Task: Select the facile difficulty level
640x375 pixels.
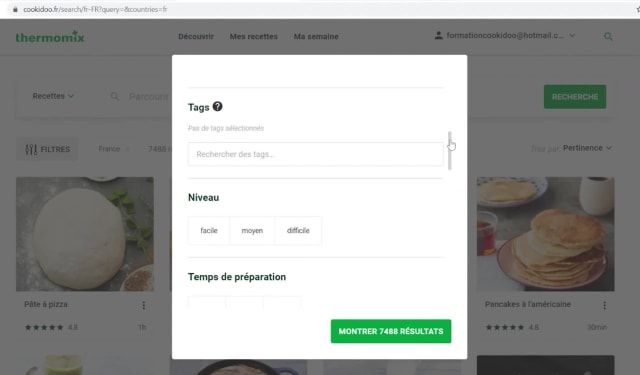Action: coord(209,231)
